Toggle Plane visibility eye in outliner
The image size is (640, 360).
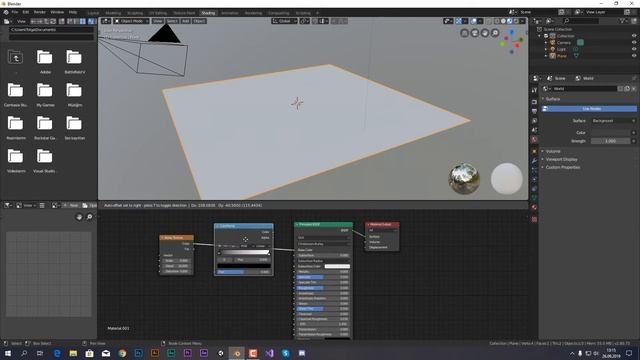coord(634,56)
